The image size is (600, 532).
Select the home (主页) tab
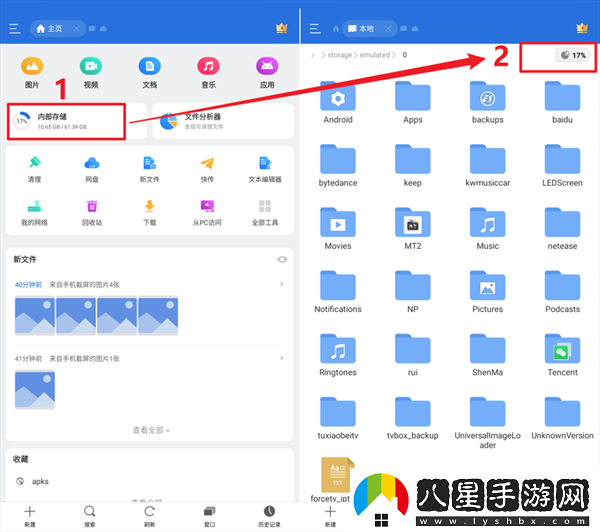(50, 29)
